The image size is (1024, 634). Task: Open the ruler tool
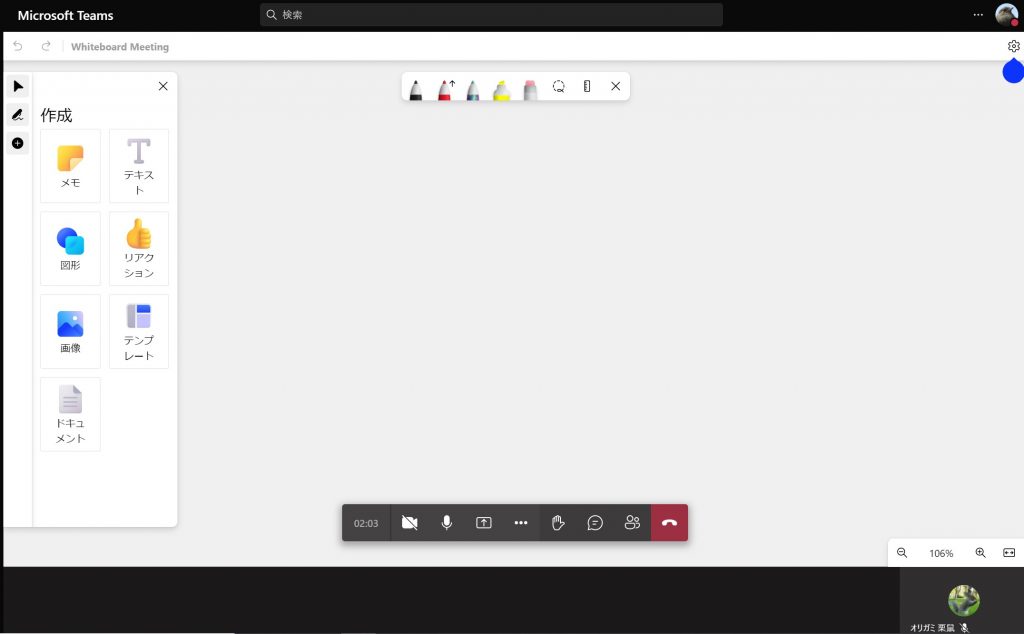tap(587, 87)
